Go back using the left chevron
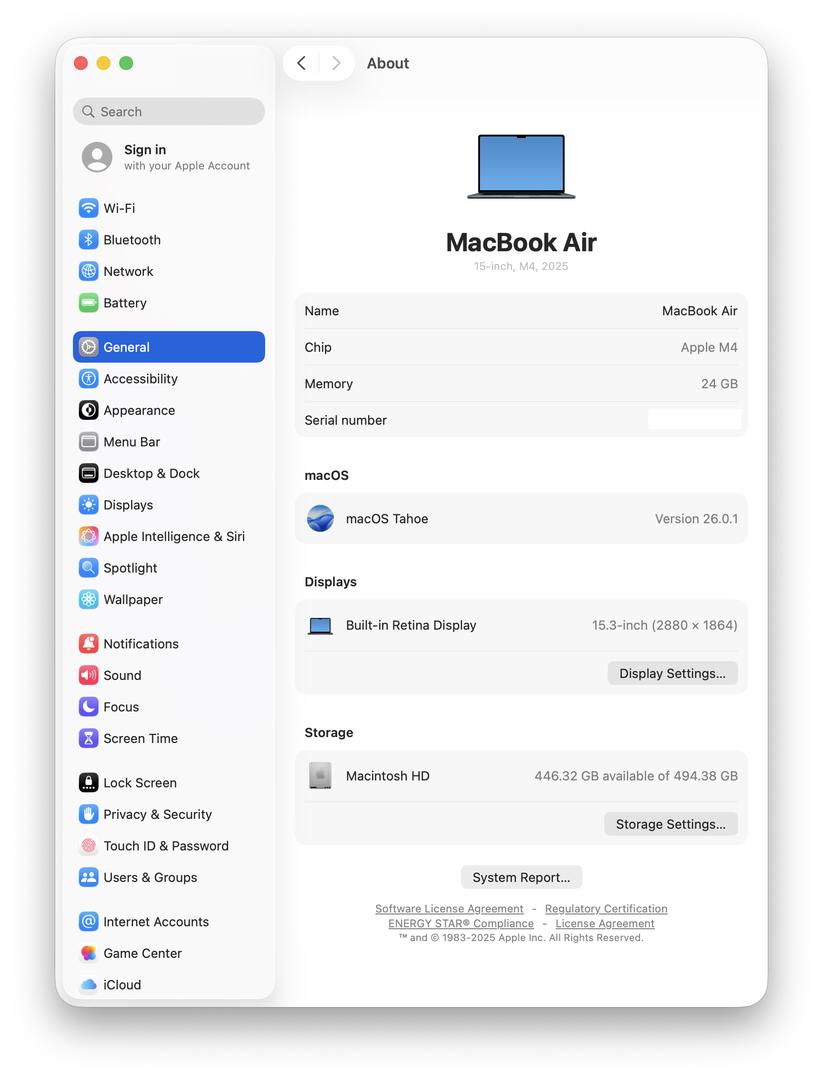Viewport: 823px width, 1080px height. 302,63
